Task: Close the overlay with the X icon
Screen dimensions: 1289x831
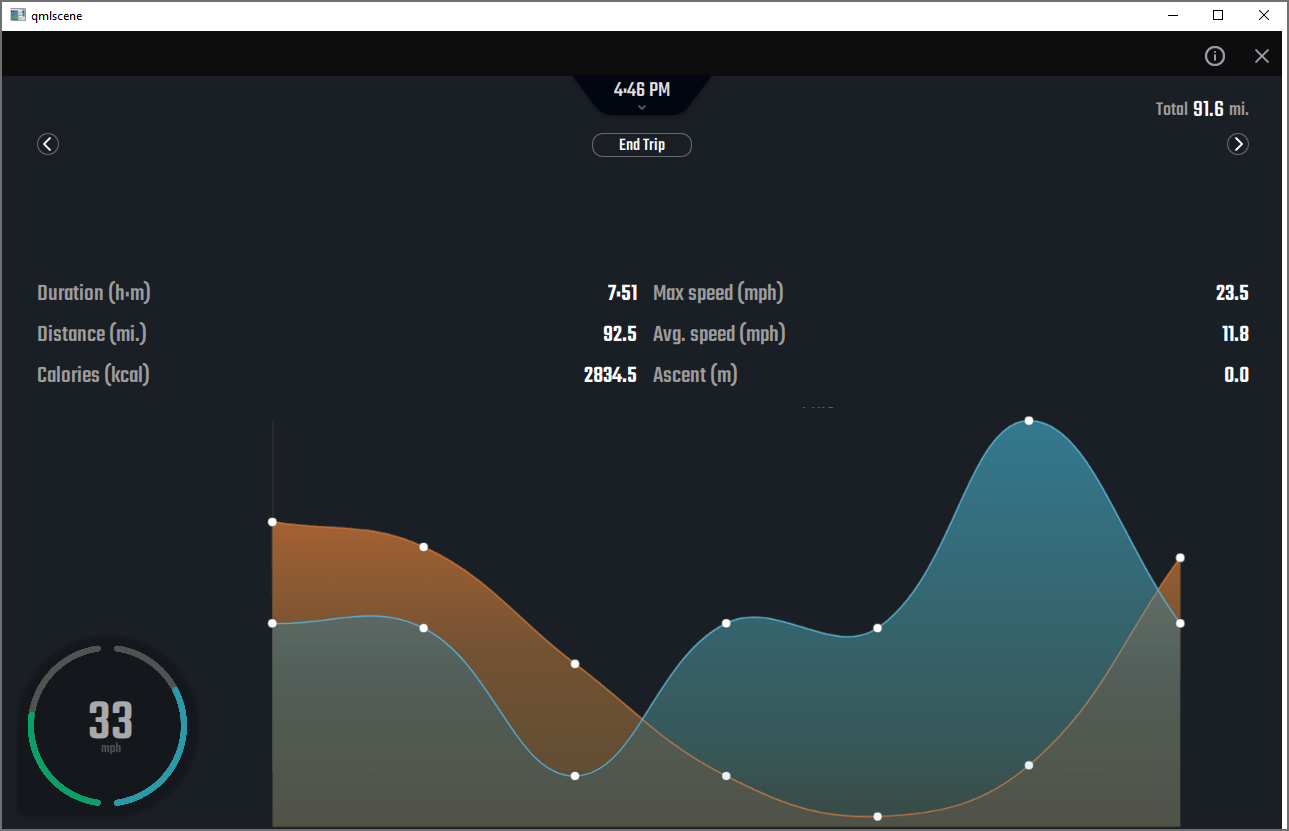Action: tap(1262, 56)
